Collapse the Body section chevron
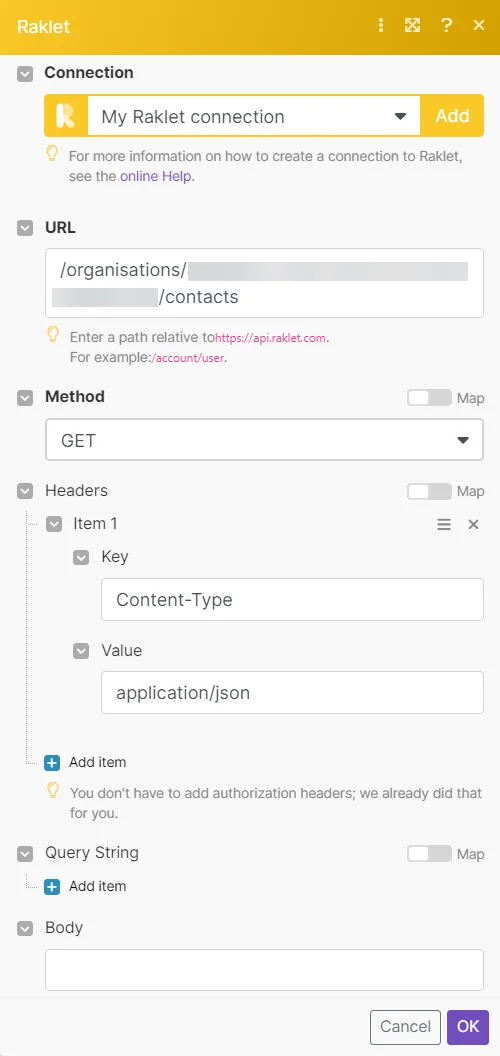Image resolution: width=500 pixels, height=1056 pixels. coord(25,928)
